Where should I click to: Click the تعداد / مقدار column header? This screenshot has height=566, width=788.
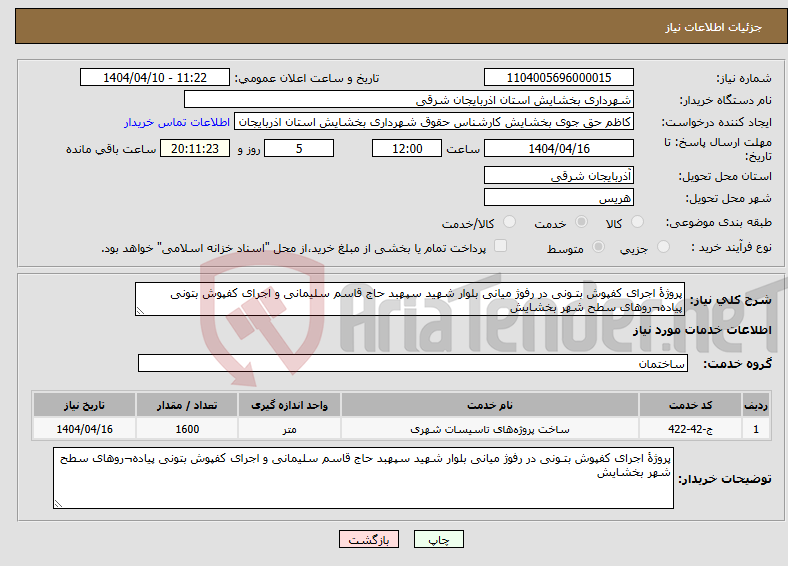187,405
